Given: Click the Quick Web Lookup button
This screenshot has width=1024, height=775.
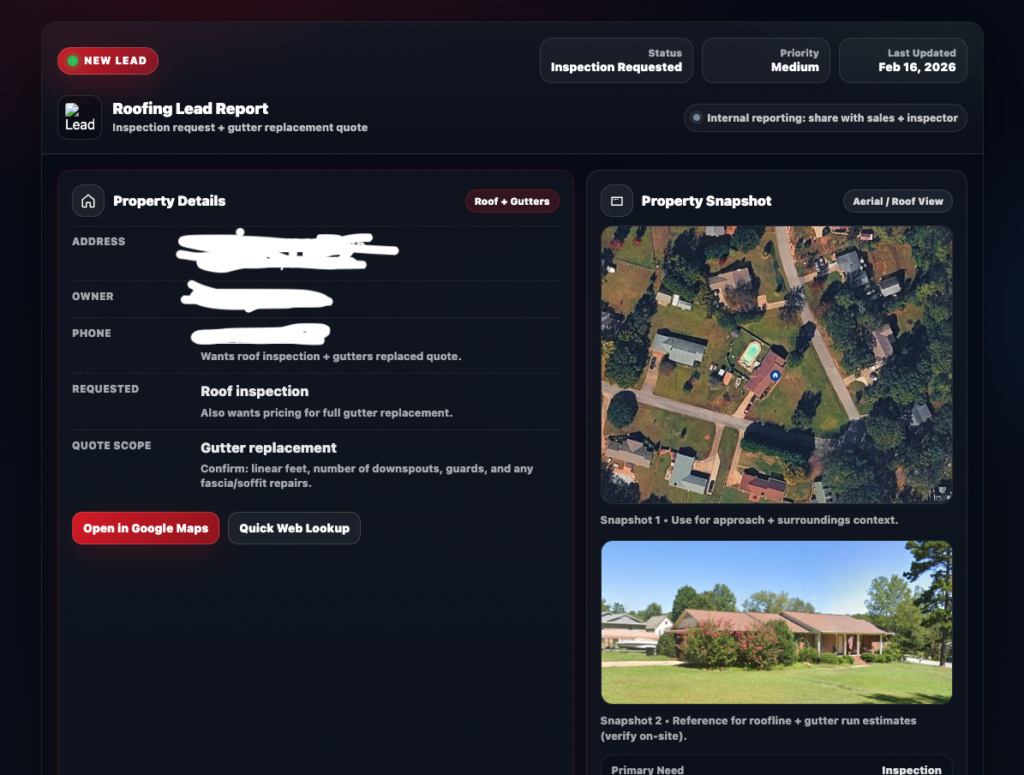Looking at the screenshot, I should pos(294,528).
